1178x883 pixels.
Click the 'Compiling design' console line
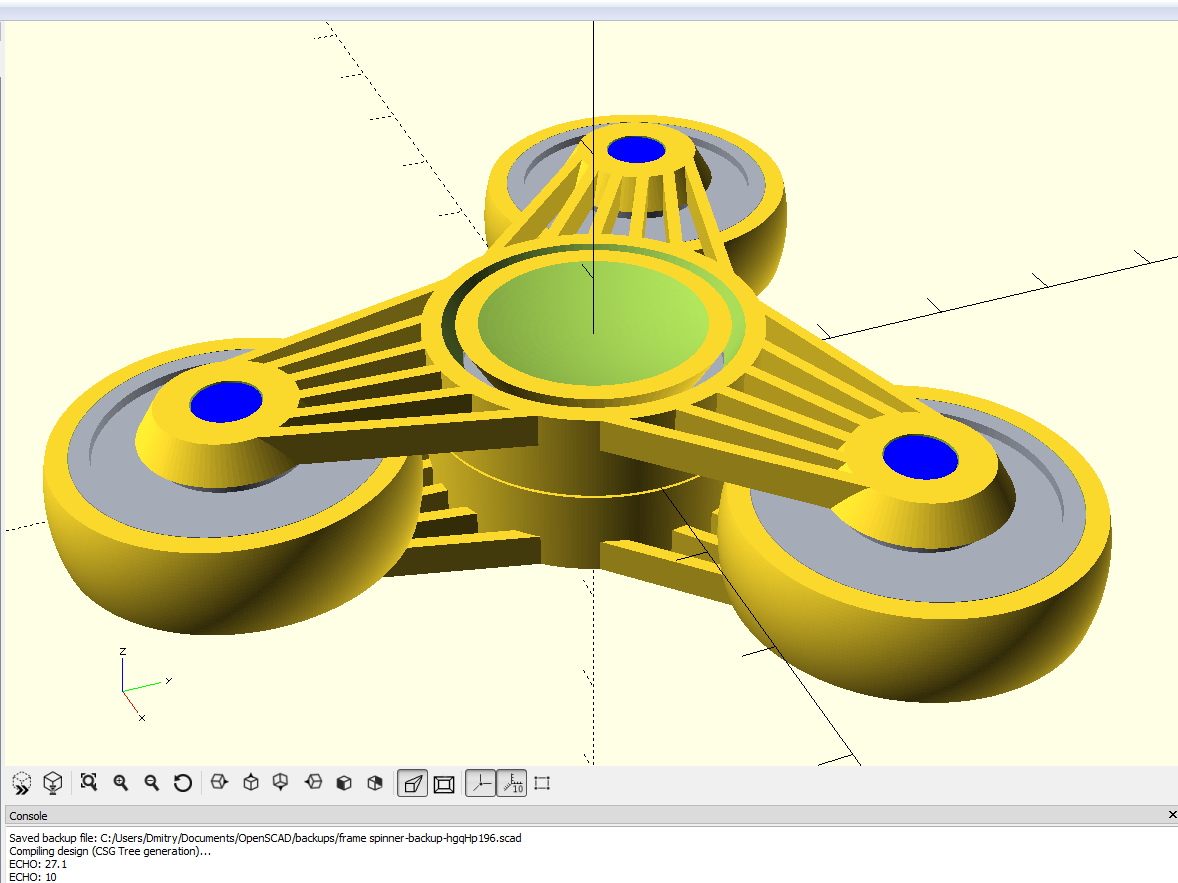110,851
